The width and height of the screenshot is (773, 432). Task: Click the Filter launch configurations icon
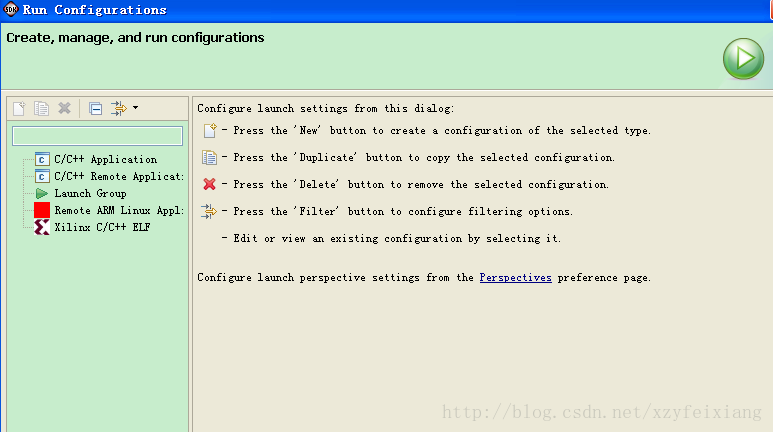pyautogui.click(x=119, y=108)
